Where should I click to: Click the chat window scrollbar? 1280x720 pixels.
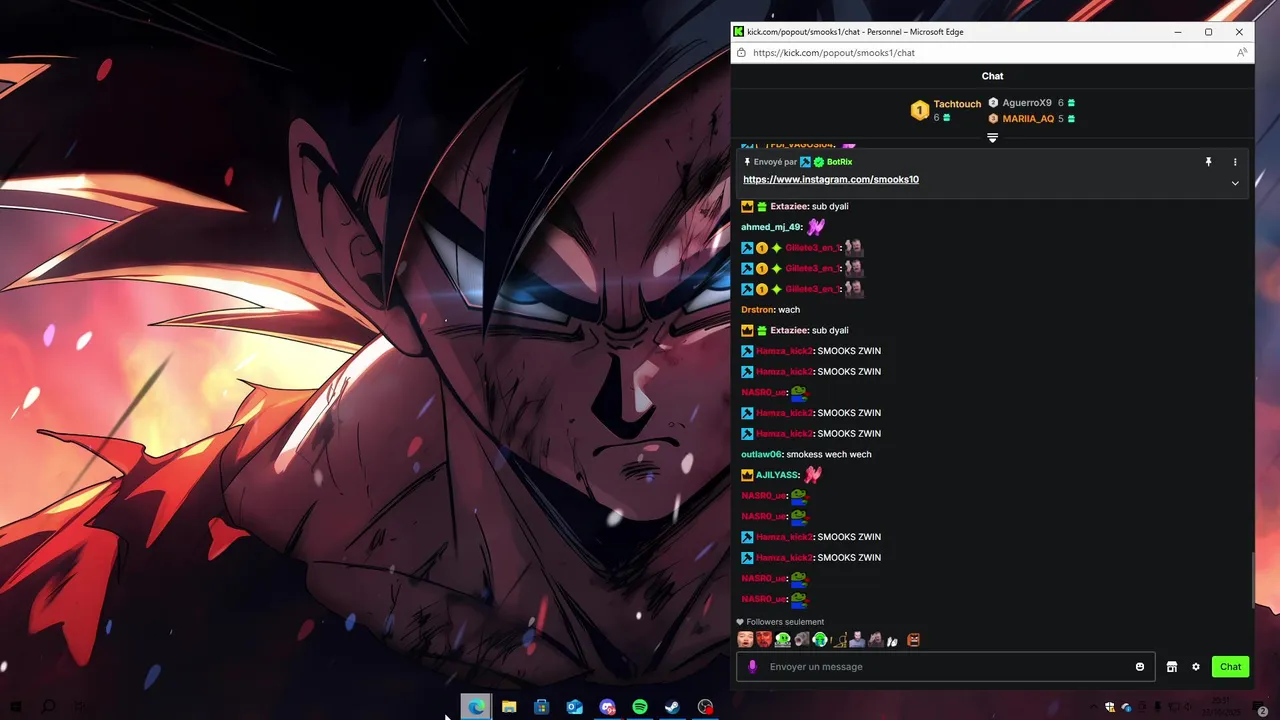[x=1253, y=578]
